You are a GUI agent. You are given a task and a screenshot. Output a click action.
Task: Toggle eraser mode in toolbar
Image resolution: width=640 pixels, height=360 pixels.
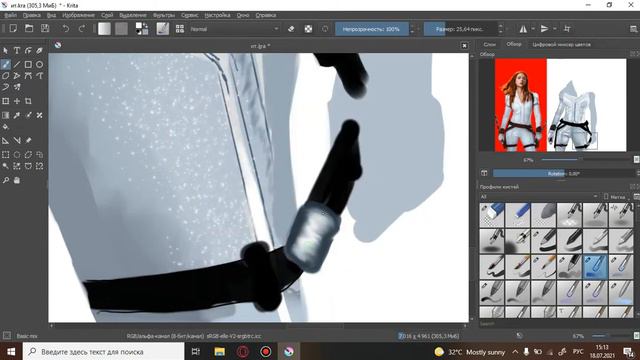click(291, 29)
